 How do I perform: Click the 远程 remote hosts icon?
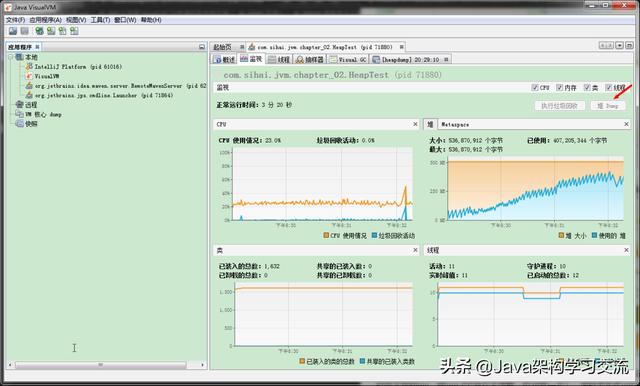[x=19, y=105]
